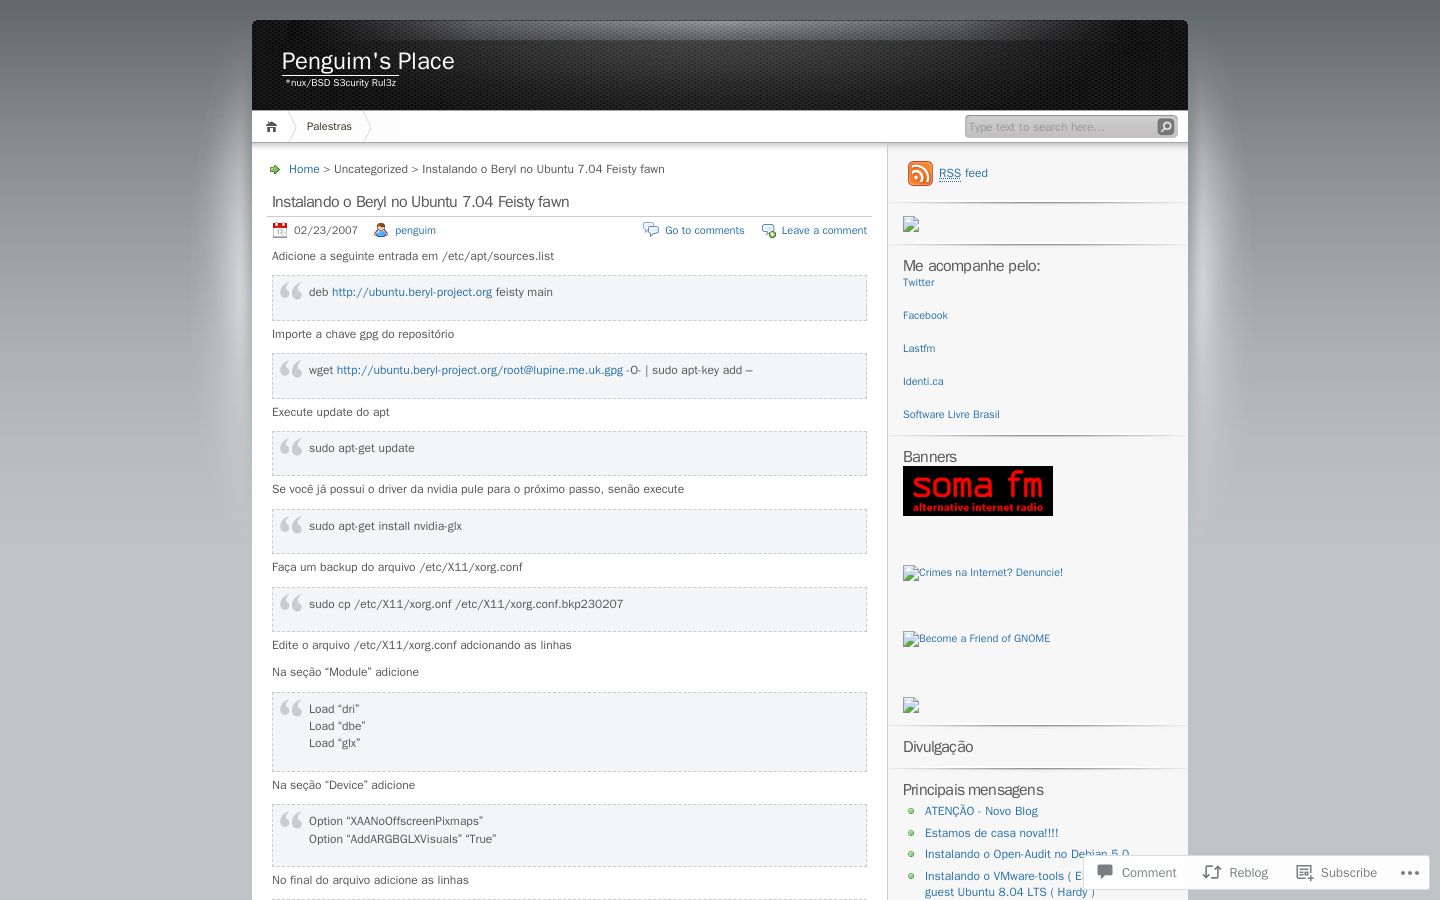Viewport: 1440px width, 900px height.
Task: Click the Option "AddARGBGLXVisuals" "True" line
Action: coord(402,840)
